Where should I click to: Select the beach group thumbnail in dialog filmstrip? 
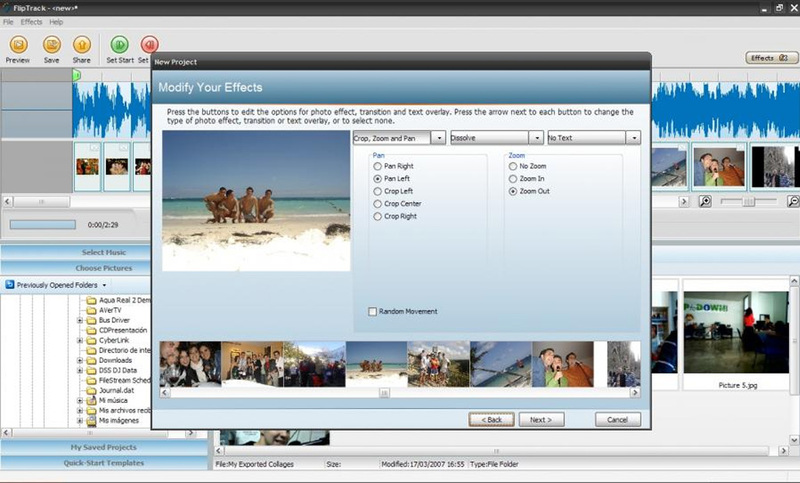[377, 364]
